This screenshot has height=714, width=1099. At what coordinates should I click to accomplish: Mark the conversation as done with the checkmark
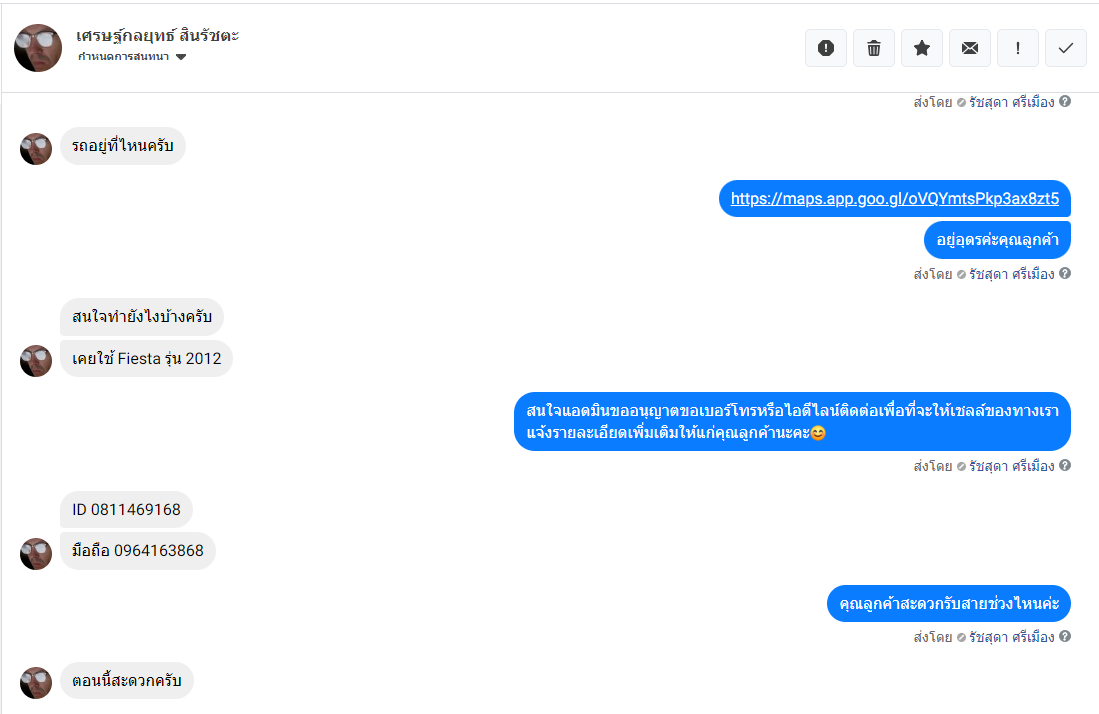pos(1066,48)
